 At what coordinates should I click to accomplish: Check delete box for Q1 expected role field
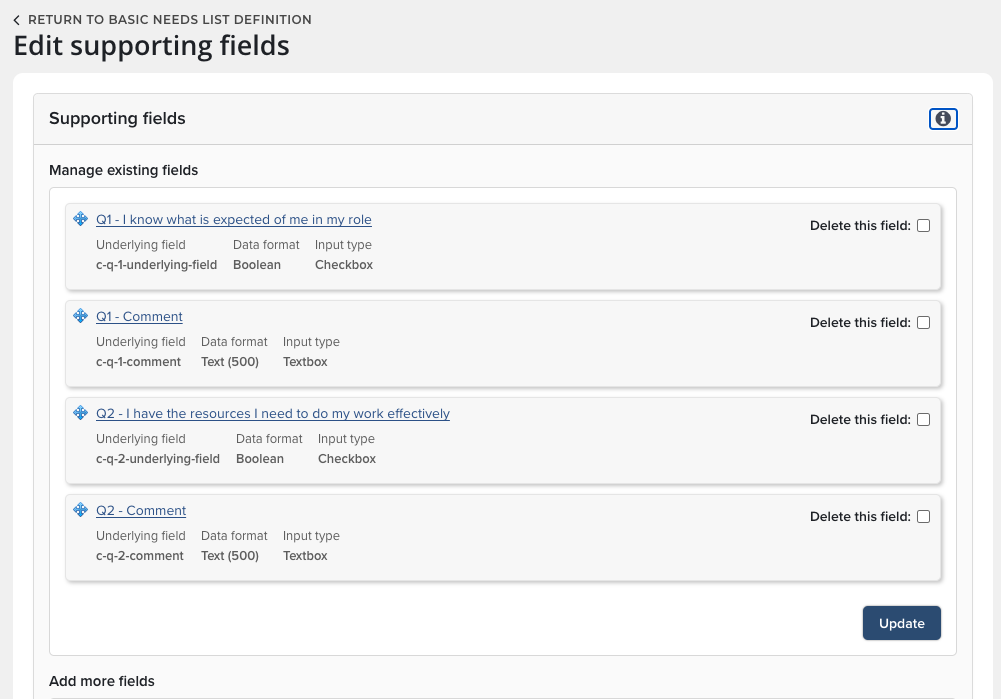(x=923, y=226)
